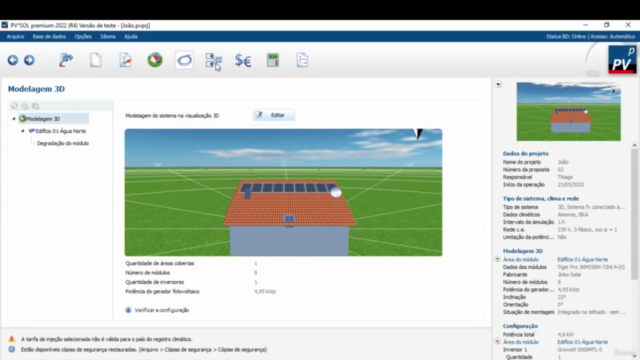
Task: Click the restored backup copies info message
Action: tap(144, 350)
